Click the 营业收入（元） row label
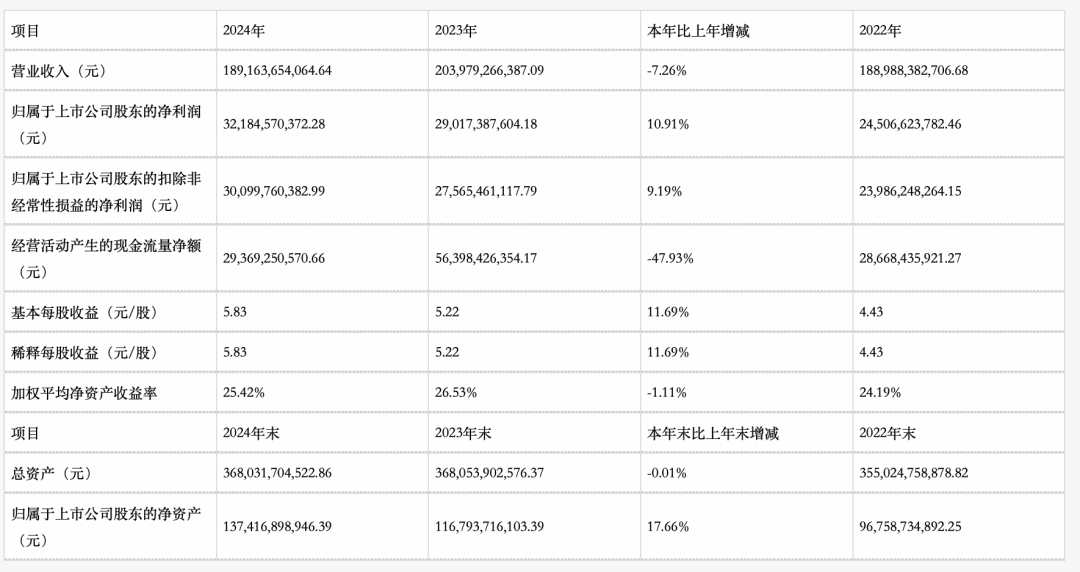Image resolution: width=1080 pixels, height=572 pixels. point(58,71)
